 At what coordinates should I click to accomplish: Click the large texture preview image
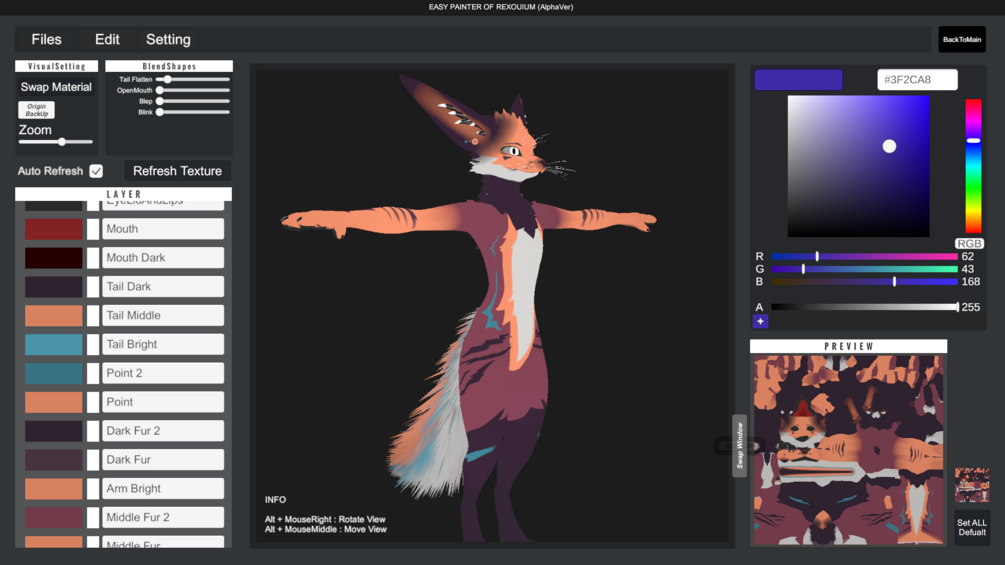click(x=849, y=450)
